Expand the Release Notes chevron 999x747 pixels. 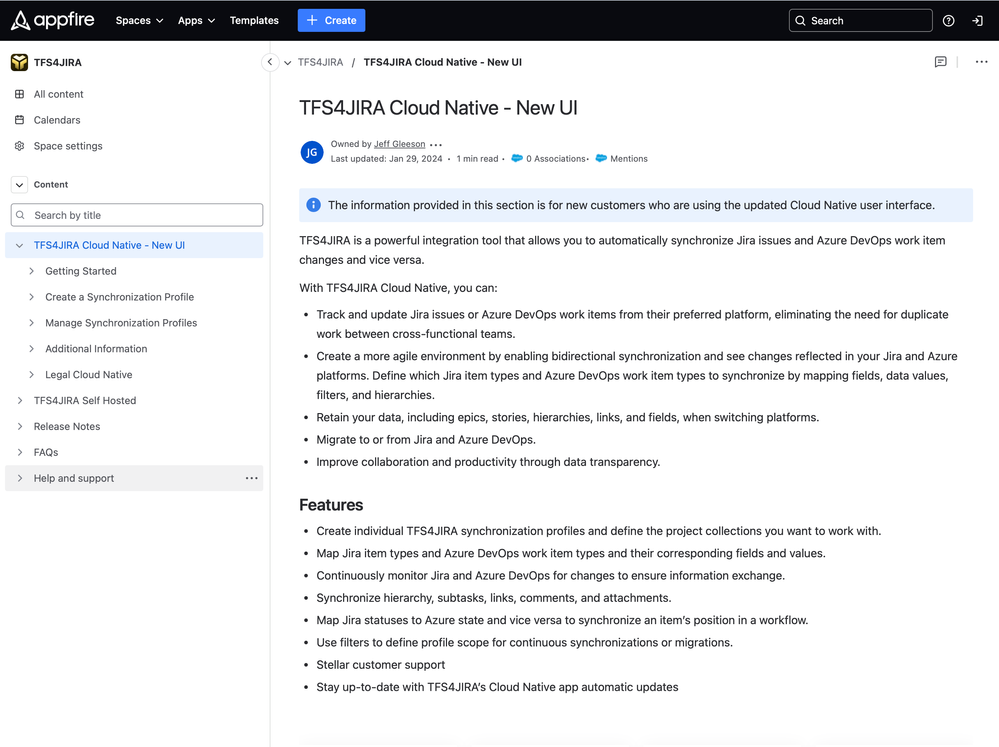click(20, 426)
